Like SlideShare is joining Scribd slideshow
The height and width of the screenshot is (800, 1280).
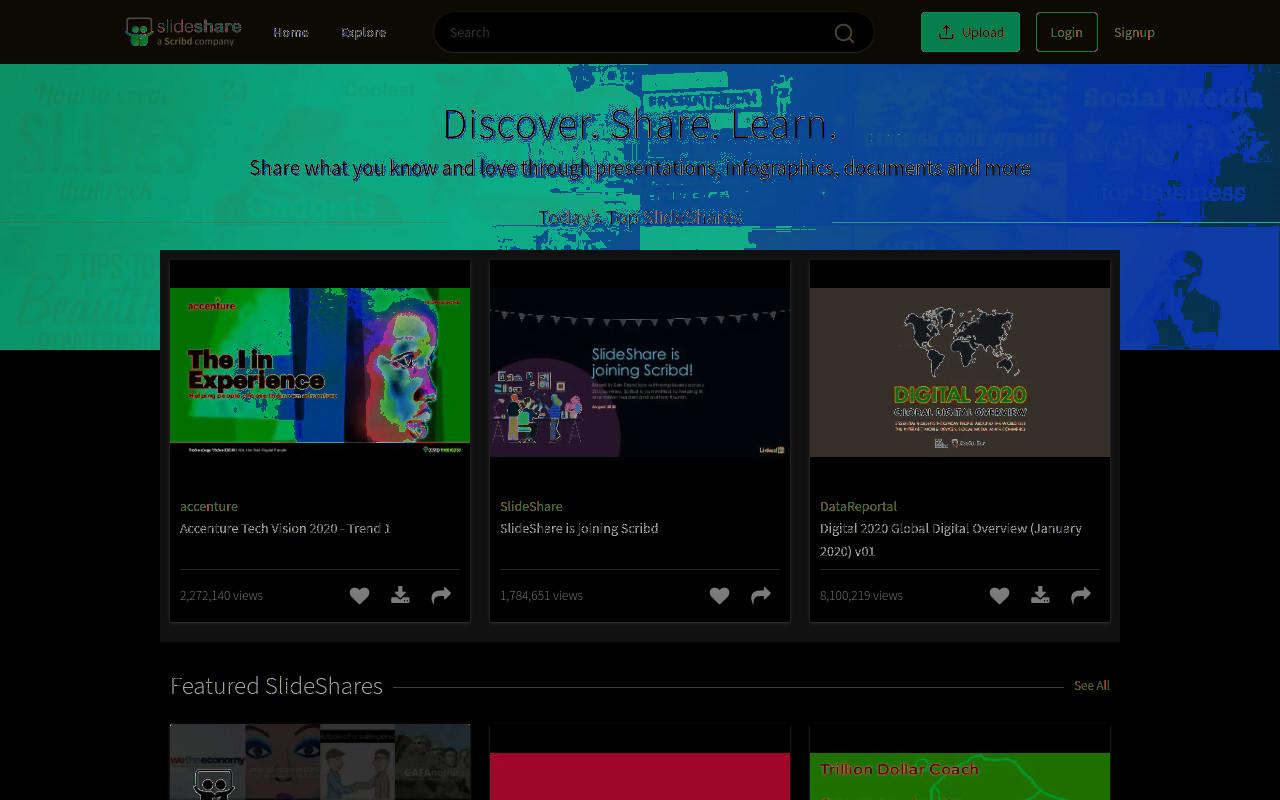pos(720,595)
